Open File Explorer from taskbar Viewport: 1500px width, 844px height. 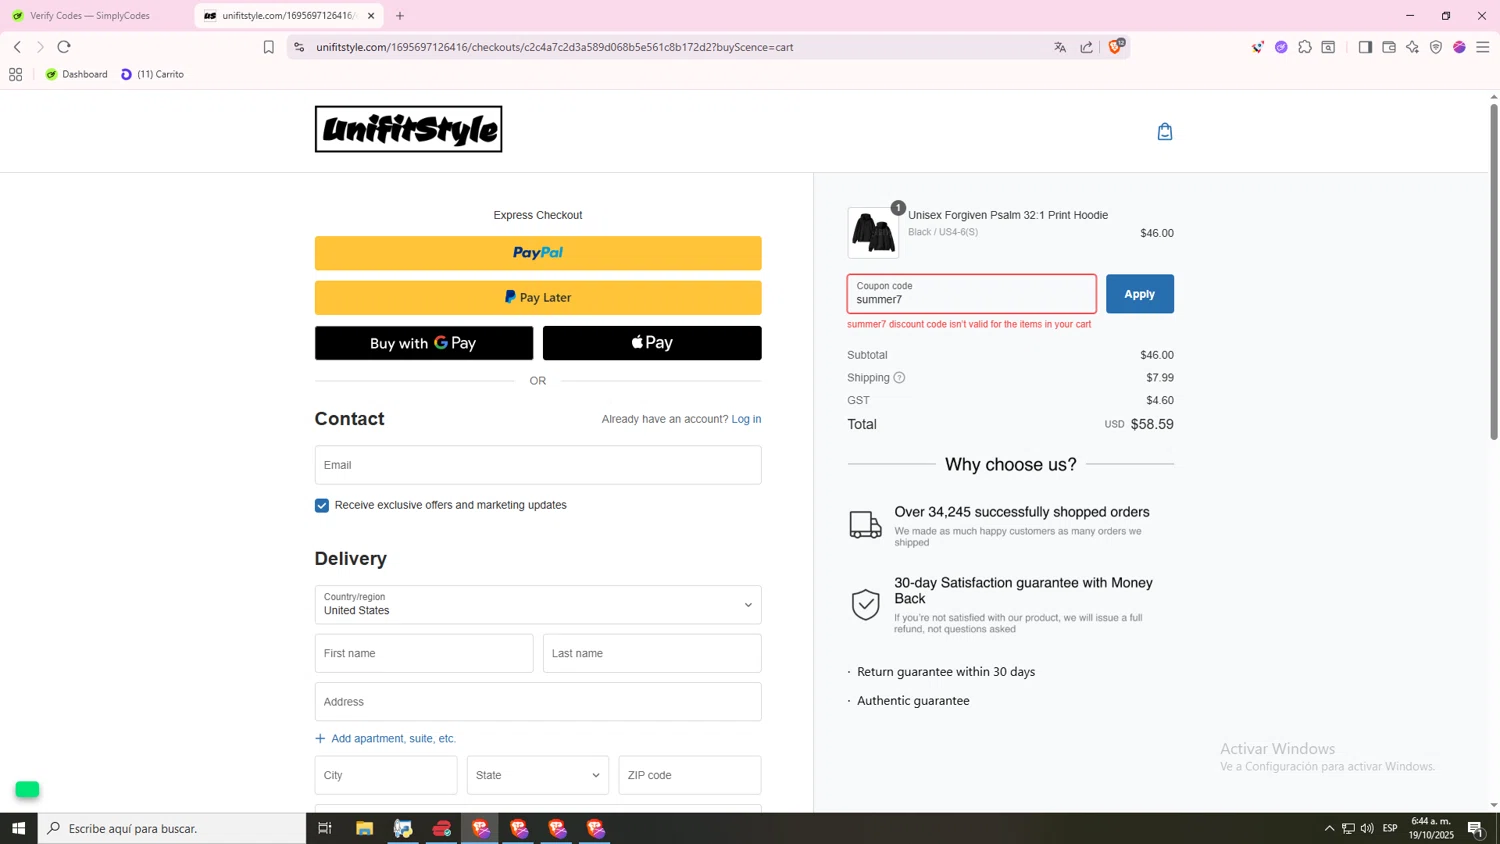tap(364, 828)
